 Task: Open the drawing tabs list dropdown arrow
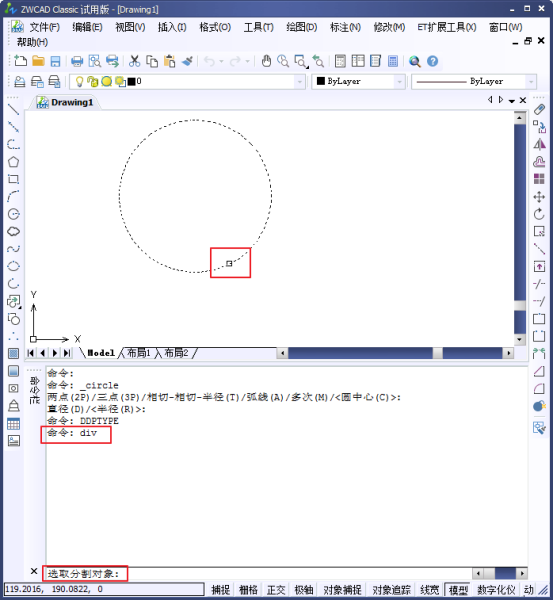(512, 101)
